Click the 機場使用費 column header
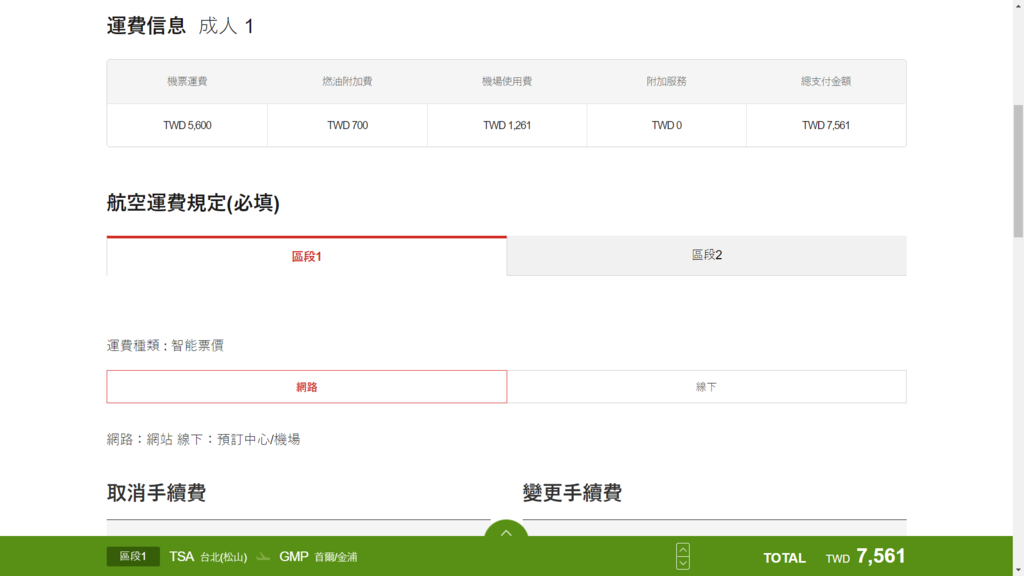 point(507,82)
